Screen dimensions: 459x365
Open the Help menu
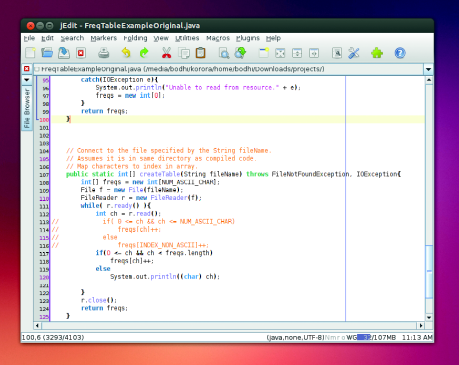[x=273, y=38]
